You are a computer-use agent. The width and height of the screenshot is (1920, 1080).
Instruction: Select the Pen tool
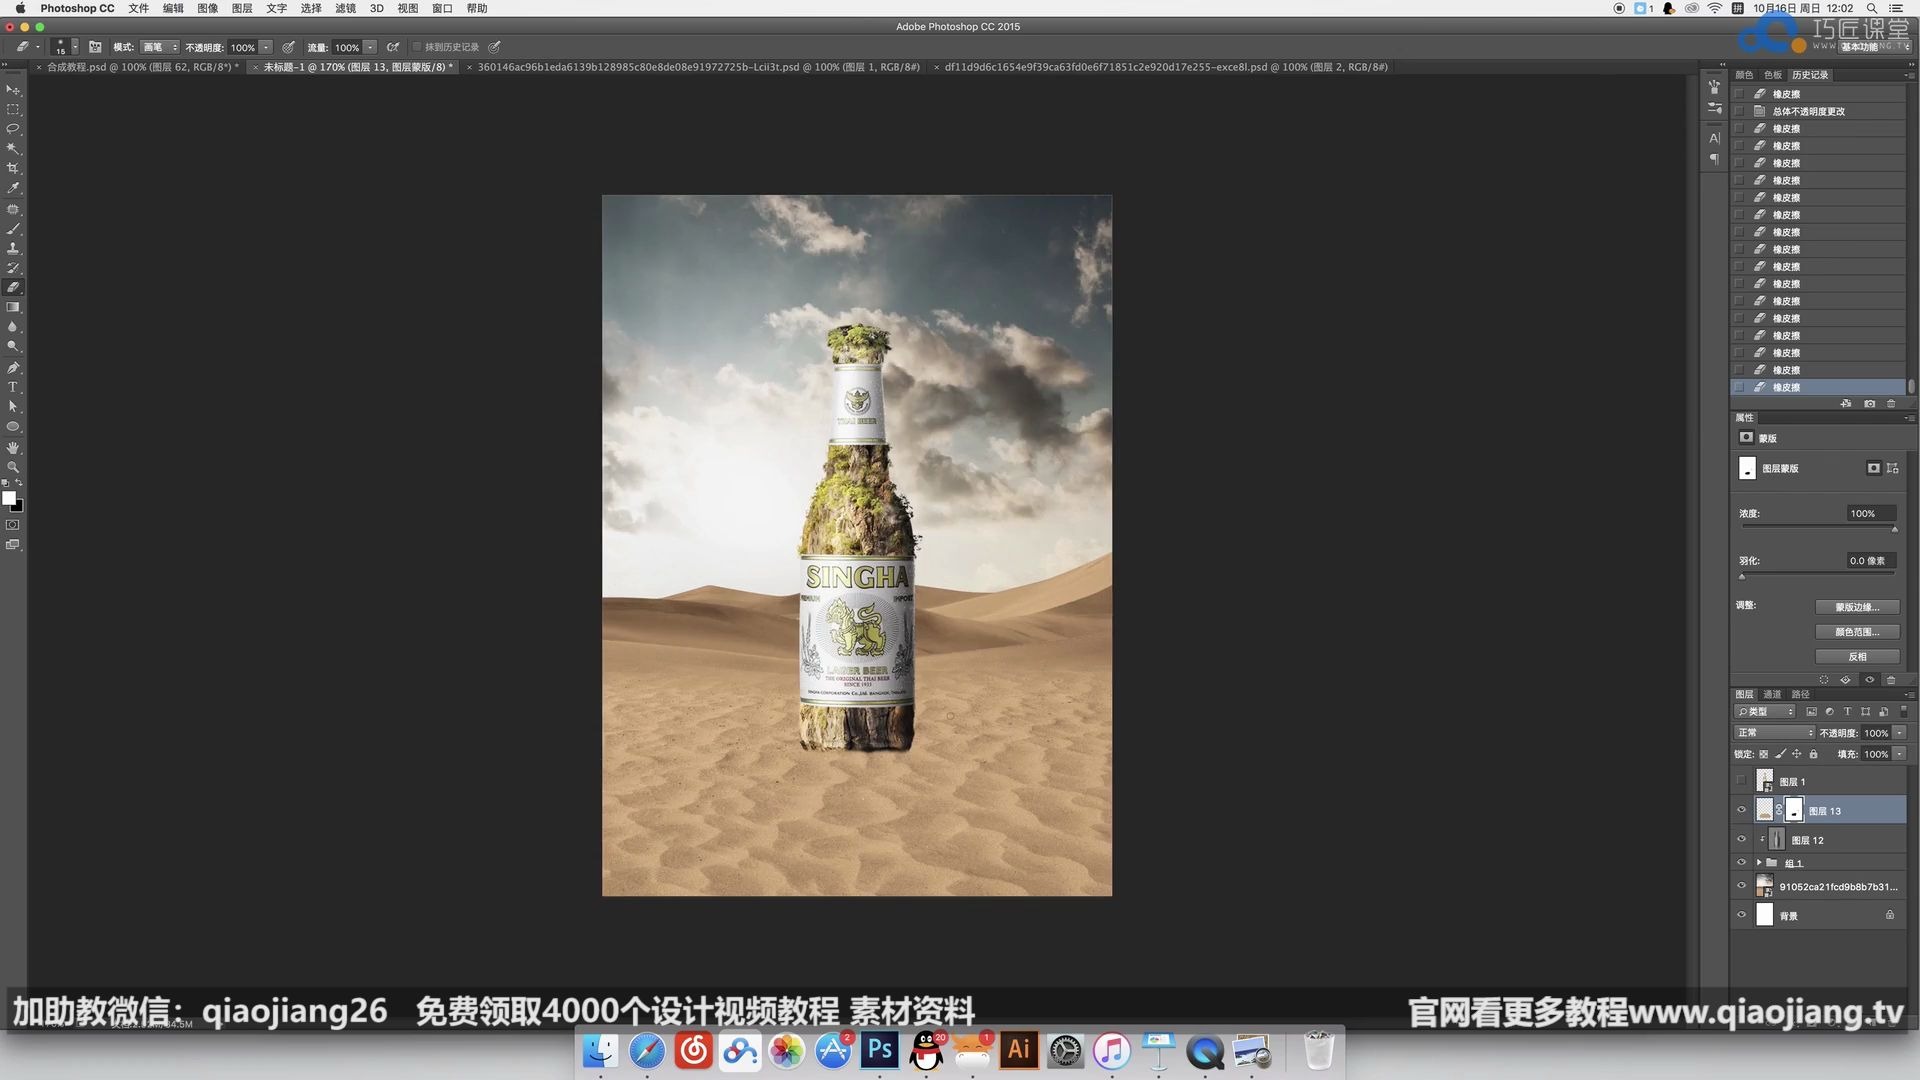click(13, 368)
